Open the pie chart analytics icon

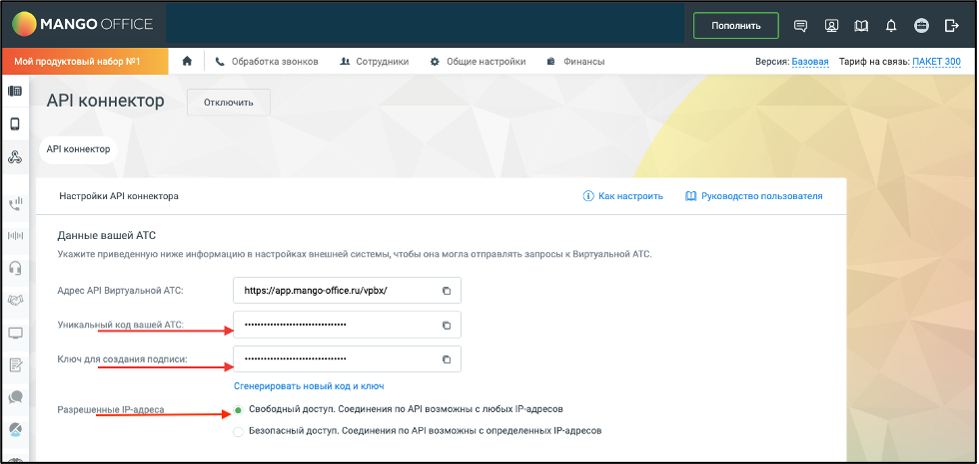[x=15, y=430]
